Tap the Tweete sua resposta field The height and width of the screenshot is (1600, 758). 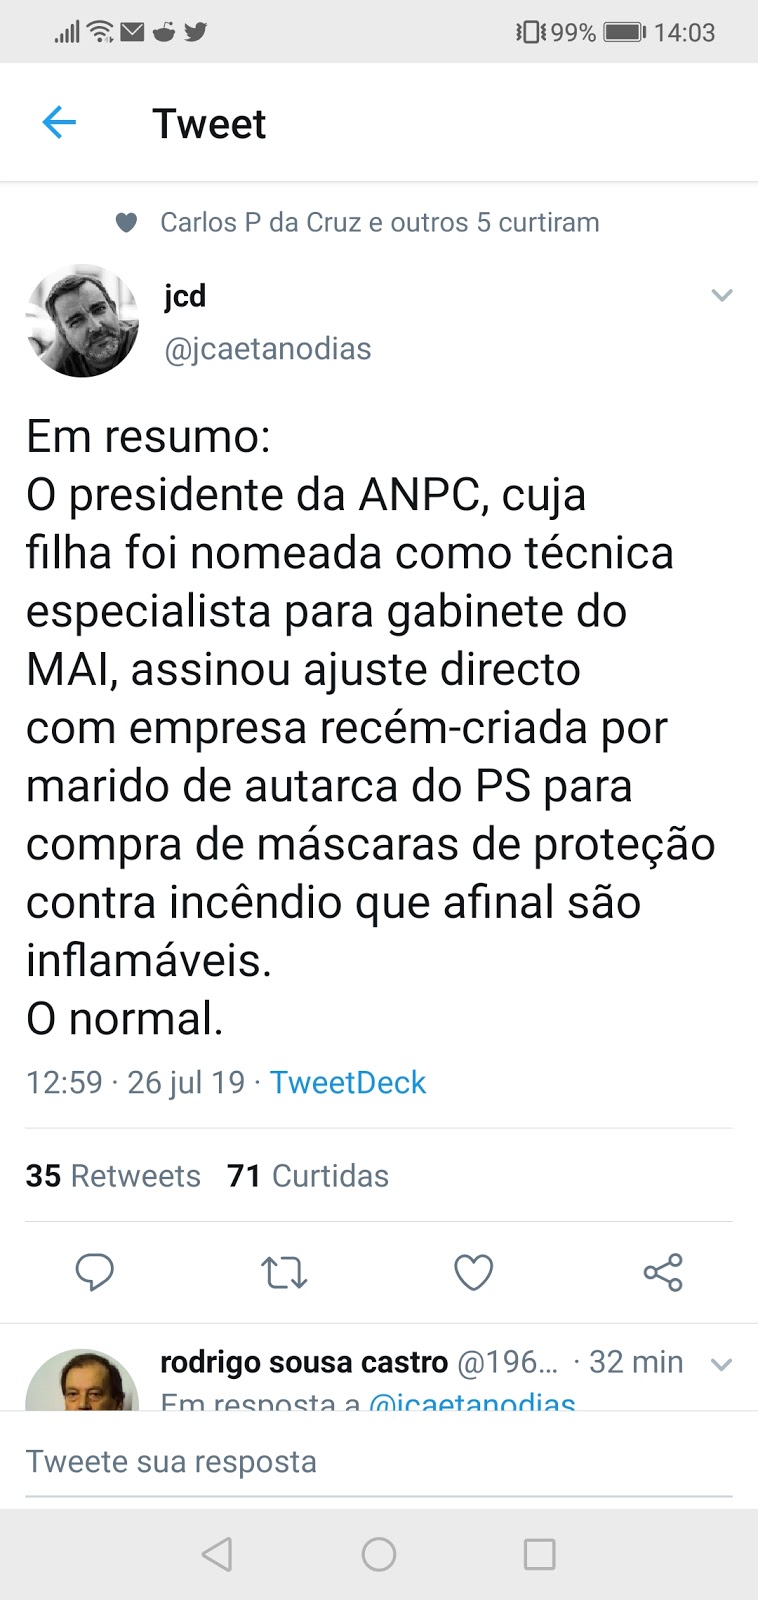tap(379, 1461)
